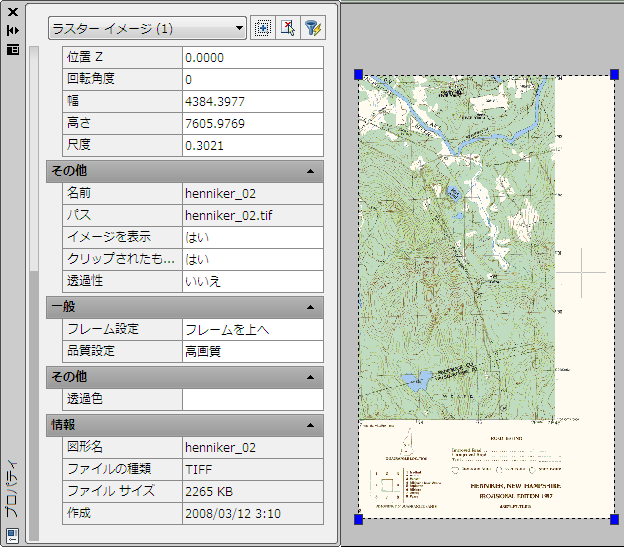Screen dimensions: 624x547
Task: Click the small palette icon below プロパティ label
Action: (12, 535)
